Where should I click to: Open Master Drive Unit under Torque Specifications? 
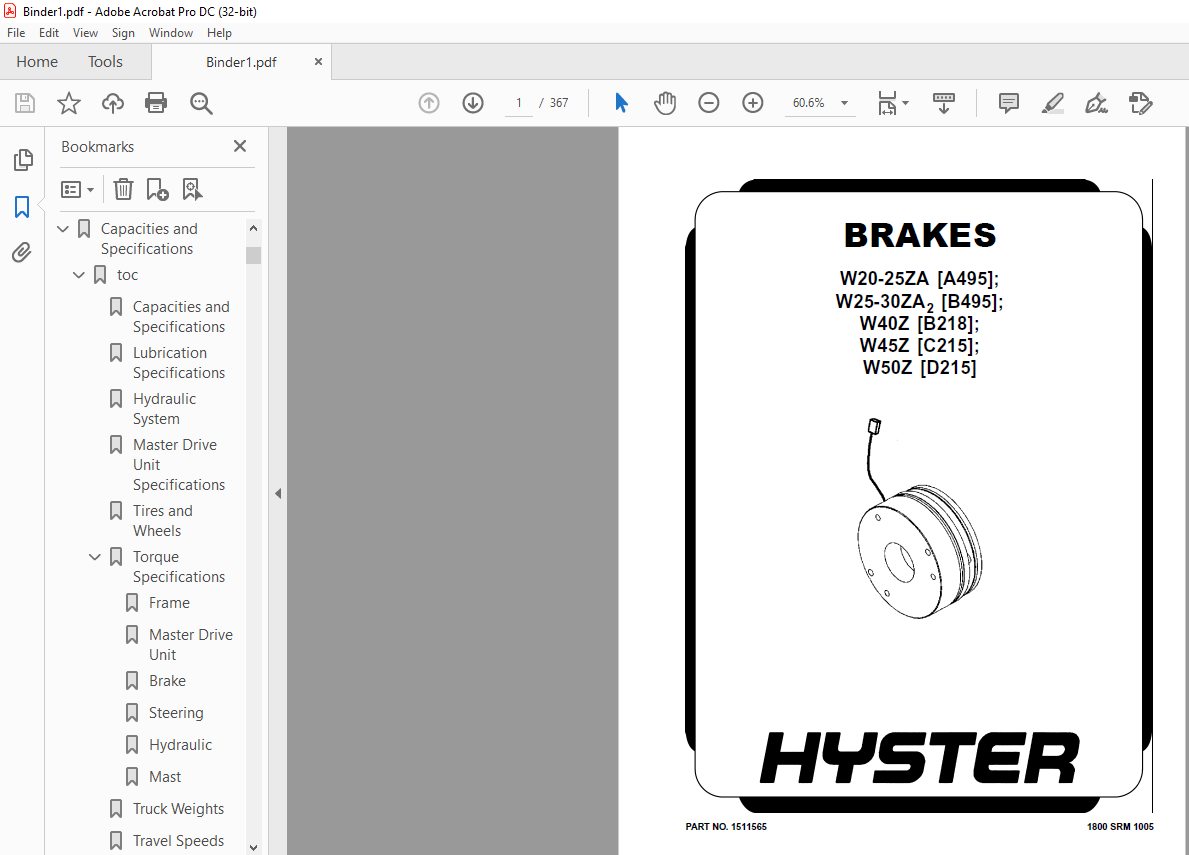190,644
